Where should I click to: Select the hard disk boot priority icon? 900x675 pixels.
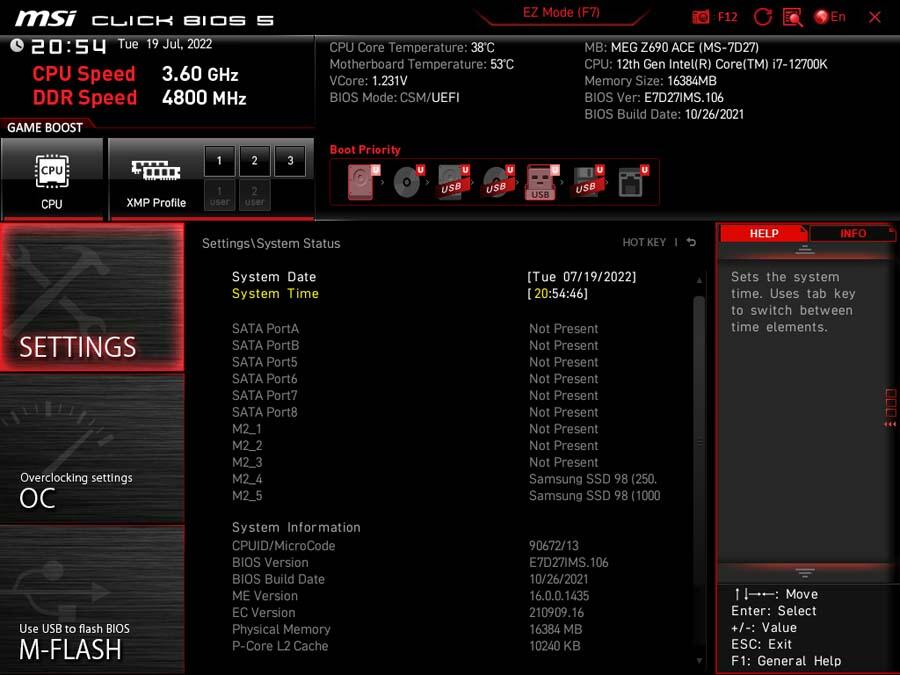[x=363, y=182]
